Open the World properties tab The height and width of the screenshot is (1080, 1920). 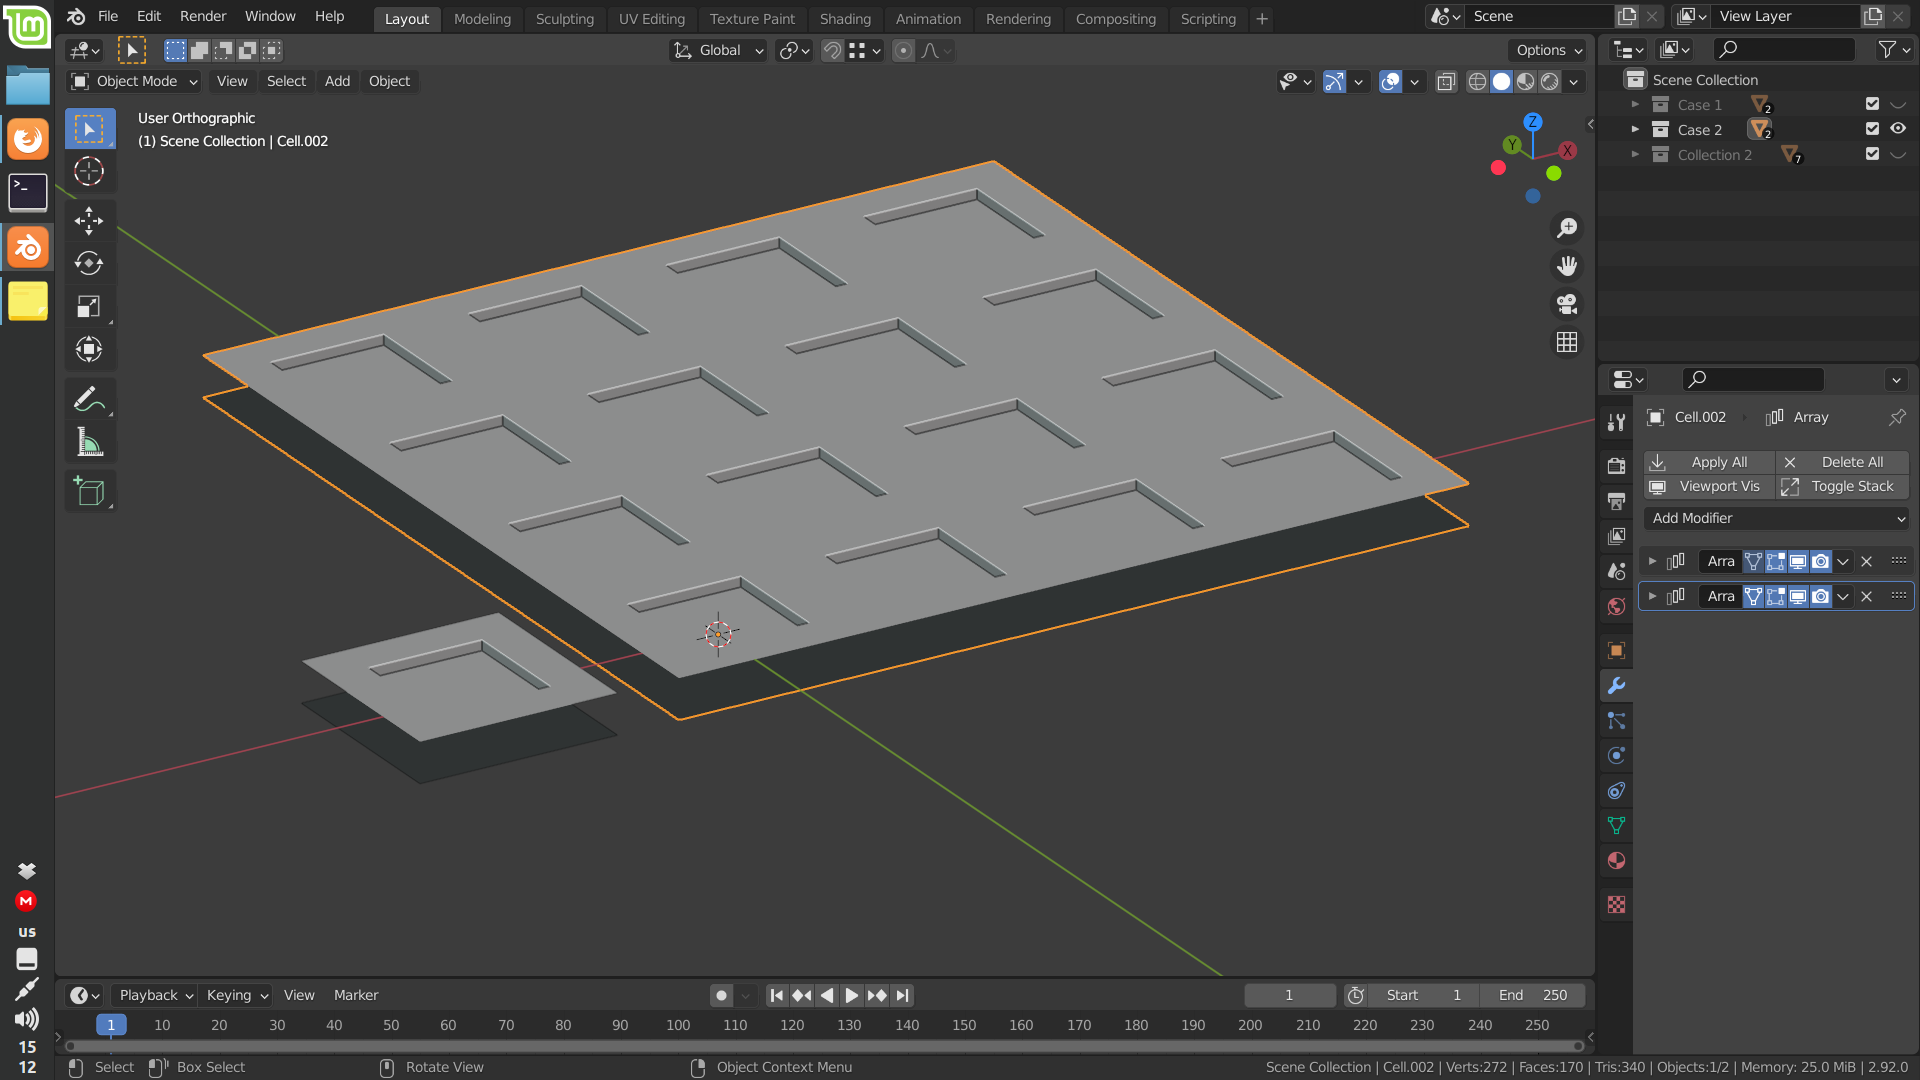coord(1616,607)
